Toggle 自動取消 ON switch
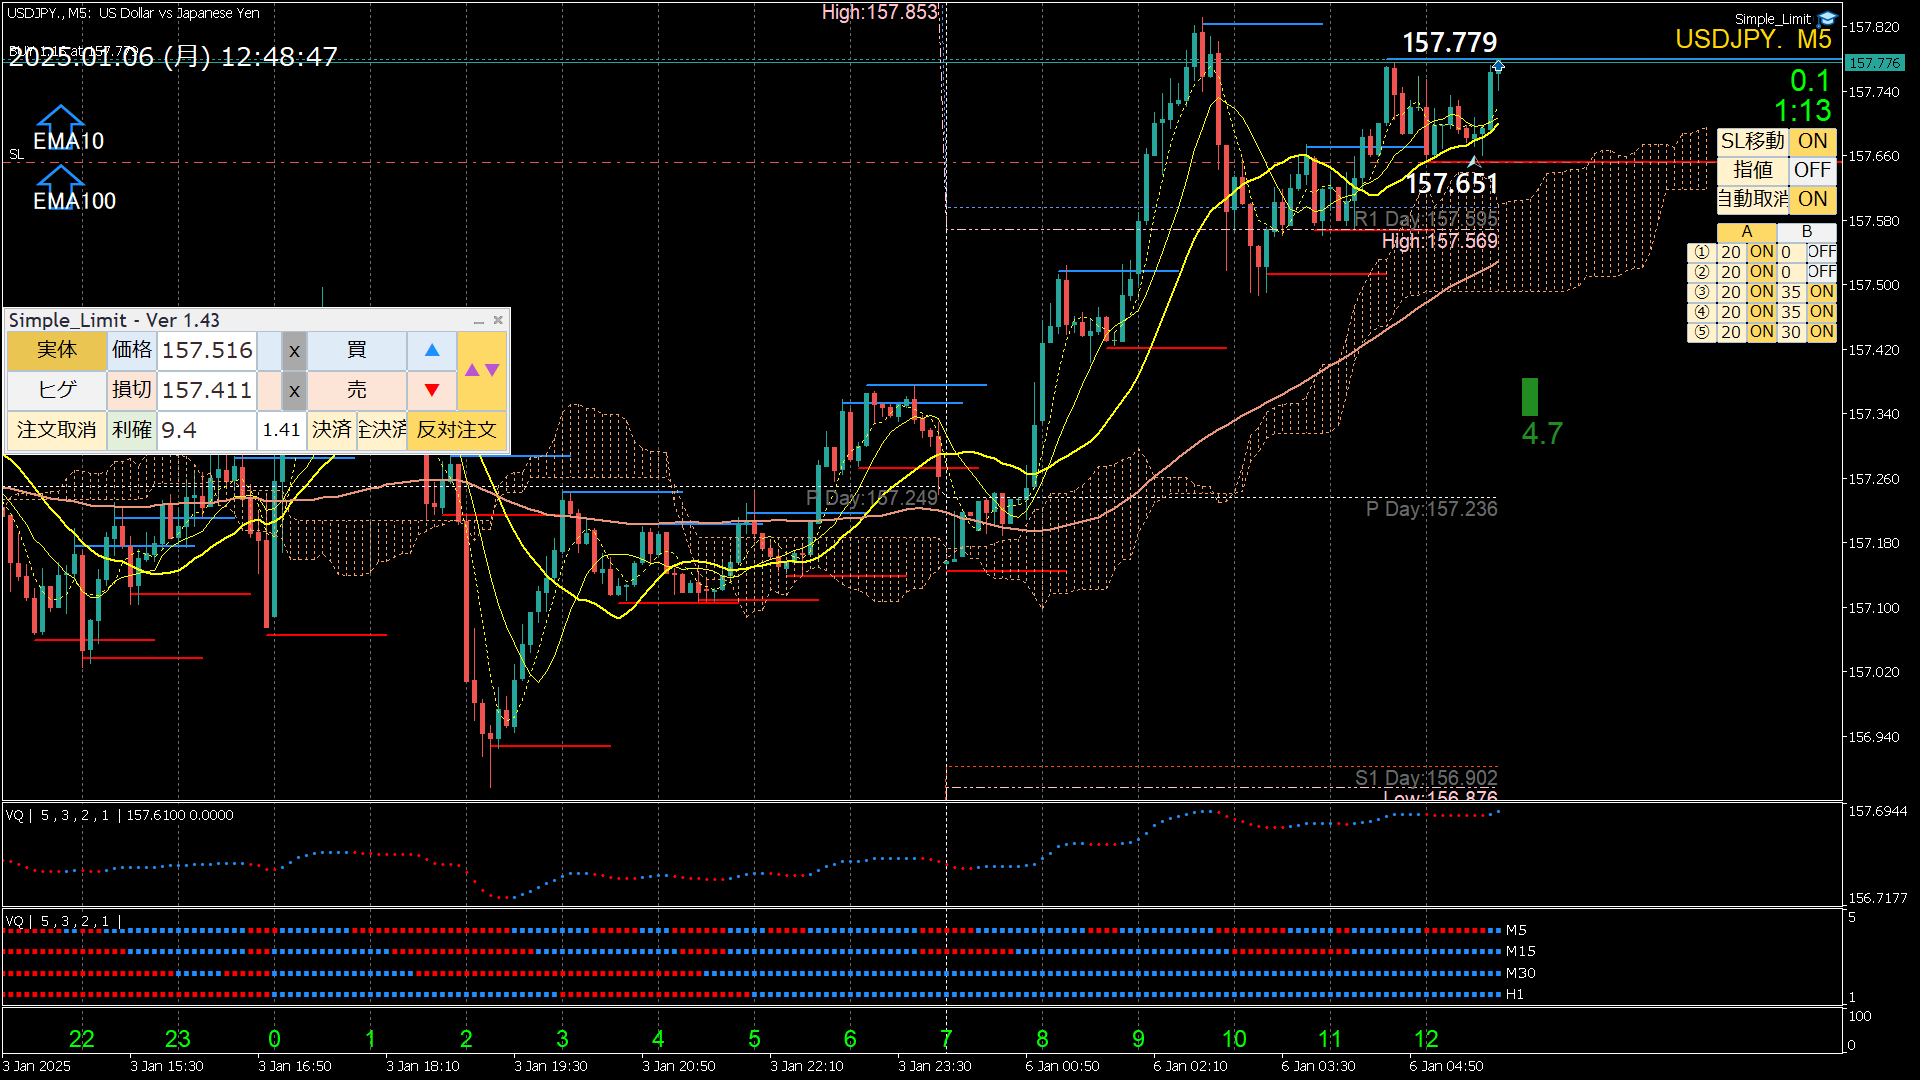1920x1080 pixels. click(x=1812, y=199)
